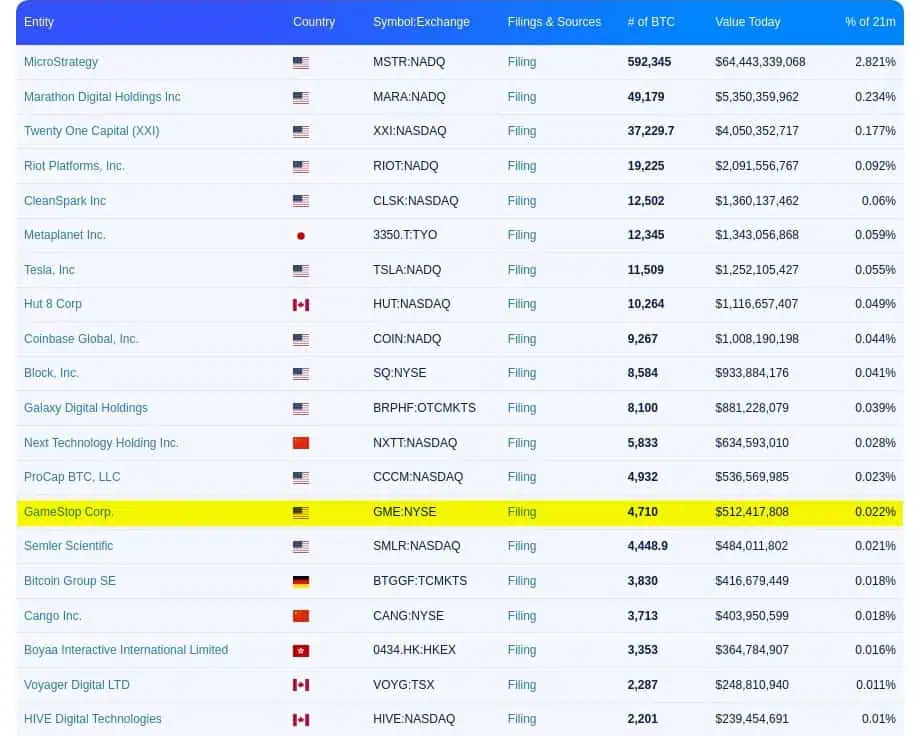Open Boyaa Interactive International Limited link

[x=126, y=650]
